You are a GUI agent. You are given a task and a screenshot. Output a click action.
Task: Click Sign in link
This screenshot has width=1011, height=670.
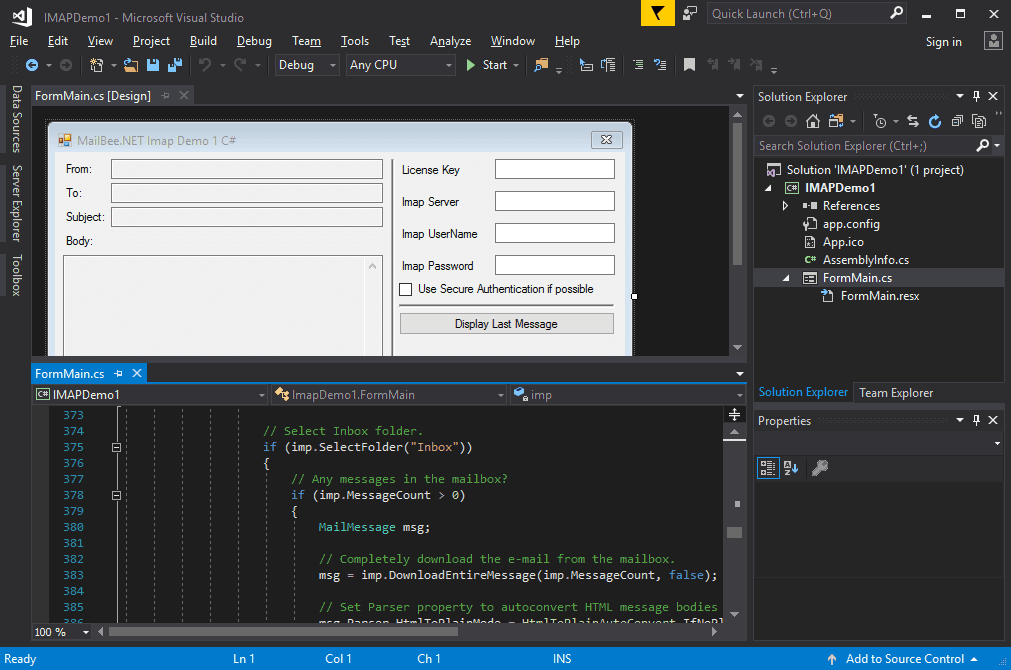[x=943, y=41]
